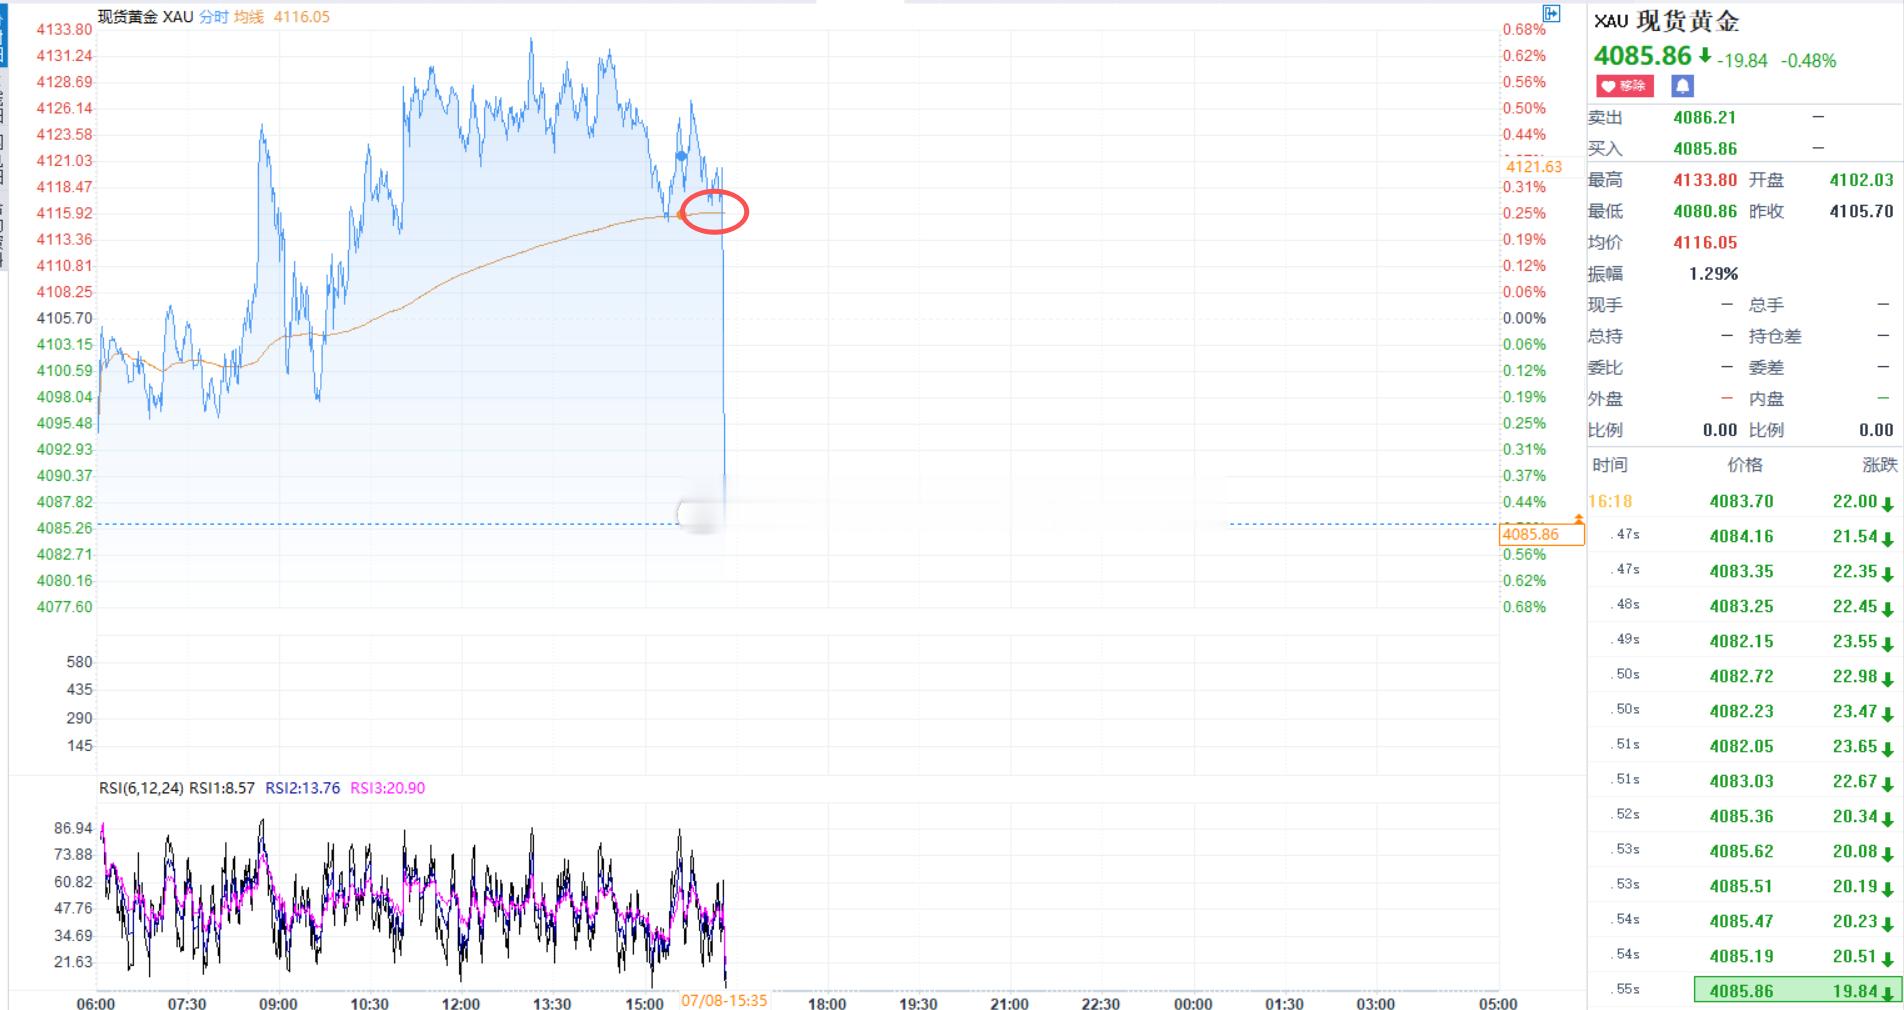The image size is (1904, 1010).
Task: Collapse the quote side panel icon
Action: [x=1551, y=13]
